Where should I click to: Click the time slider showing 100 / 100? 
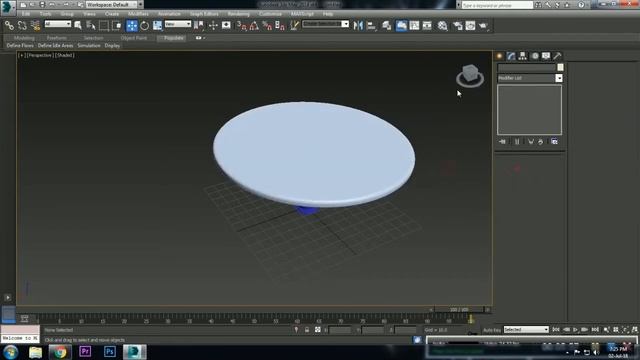point(459,310)
